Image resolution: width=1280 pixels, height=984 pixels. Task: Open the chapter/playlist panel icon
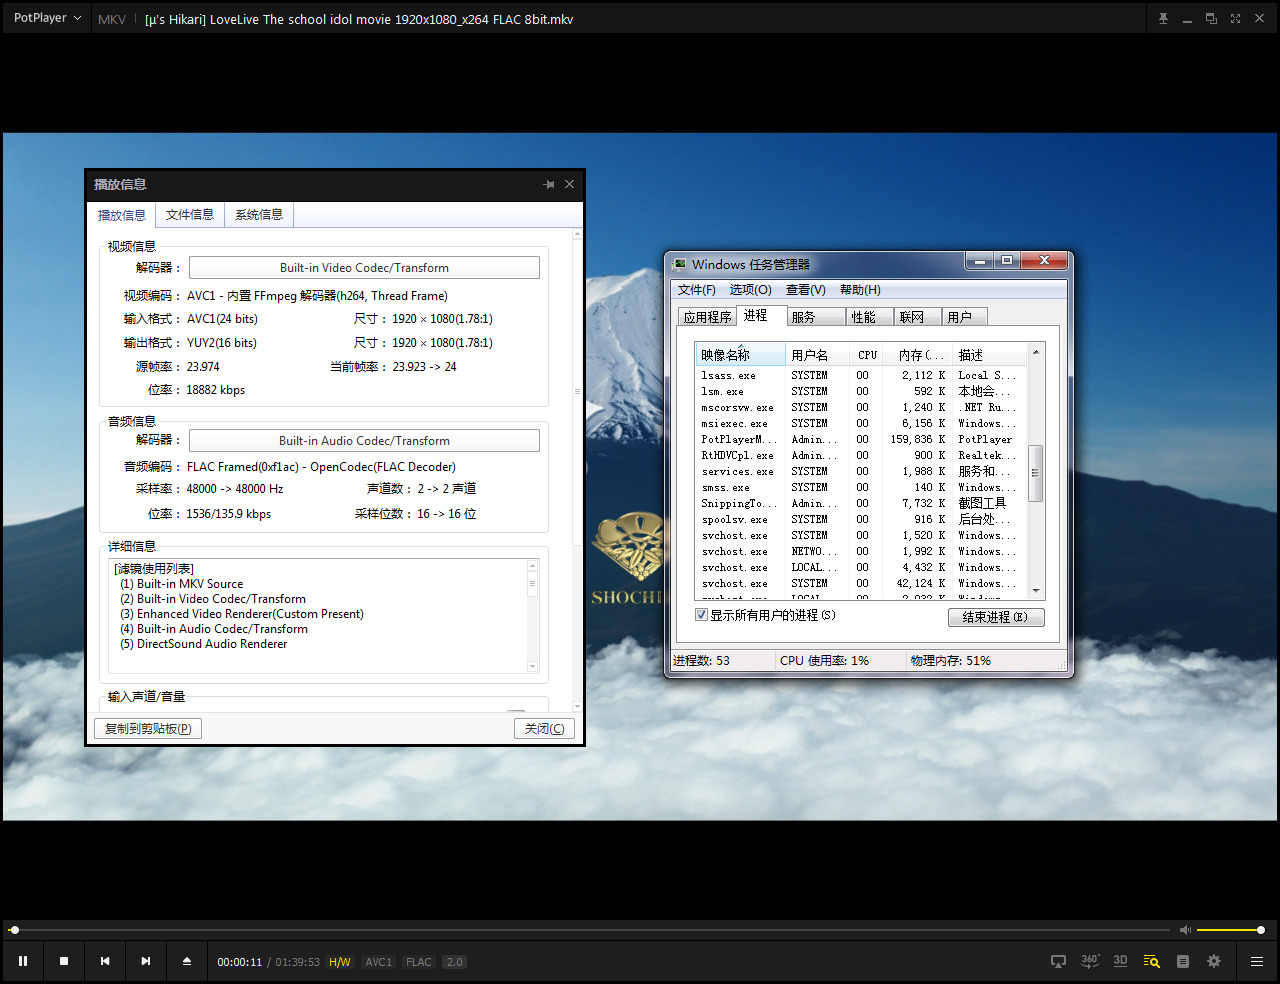tap(1183, 961)
